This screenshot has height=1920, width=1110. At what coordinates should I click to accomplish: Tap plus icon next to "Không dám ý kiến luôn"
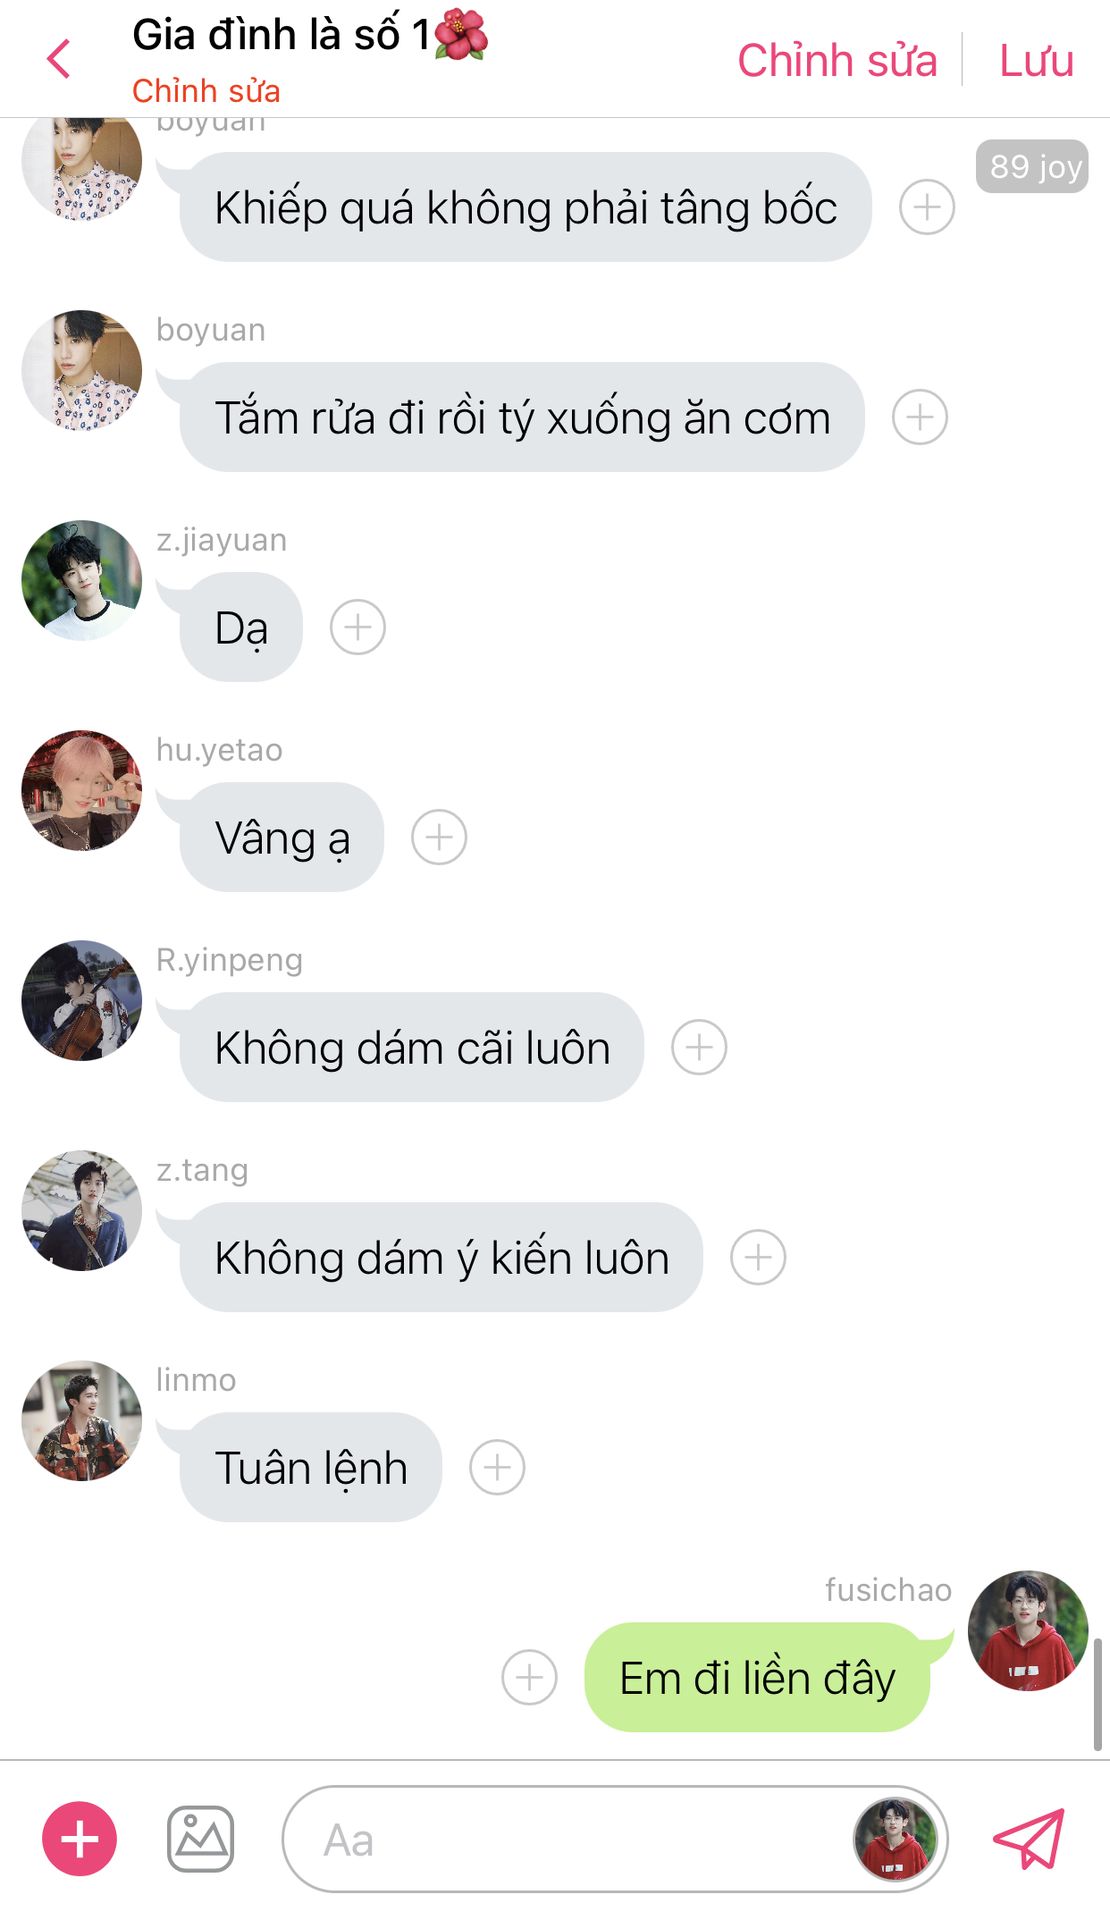[758, 1257]
